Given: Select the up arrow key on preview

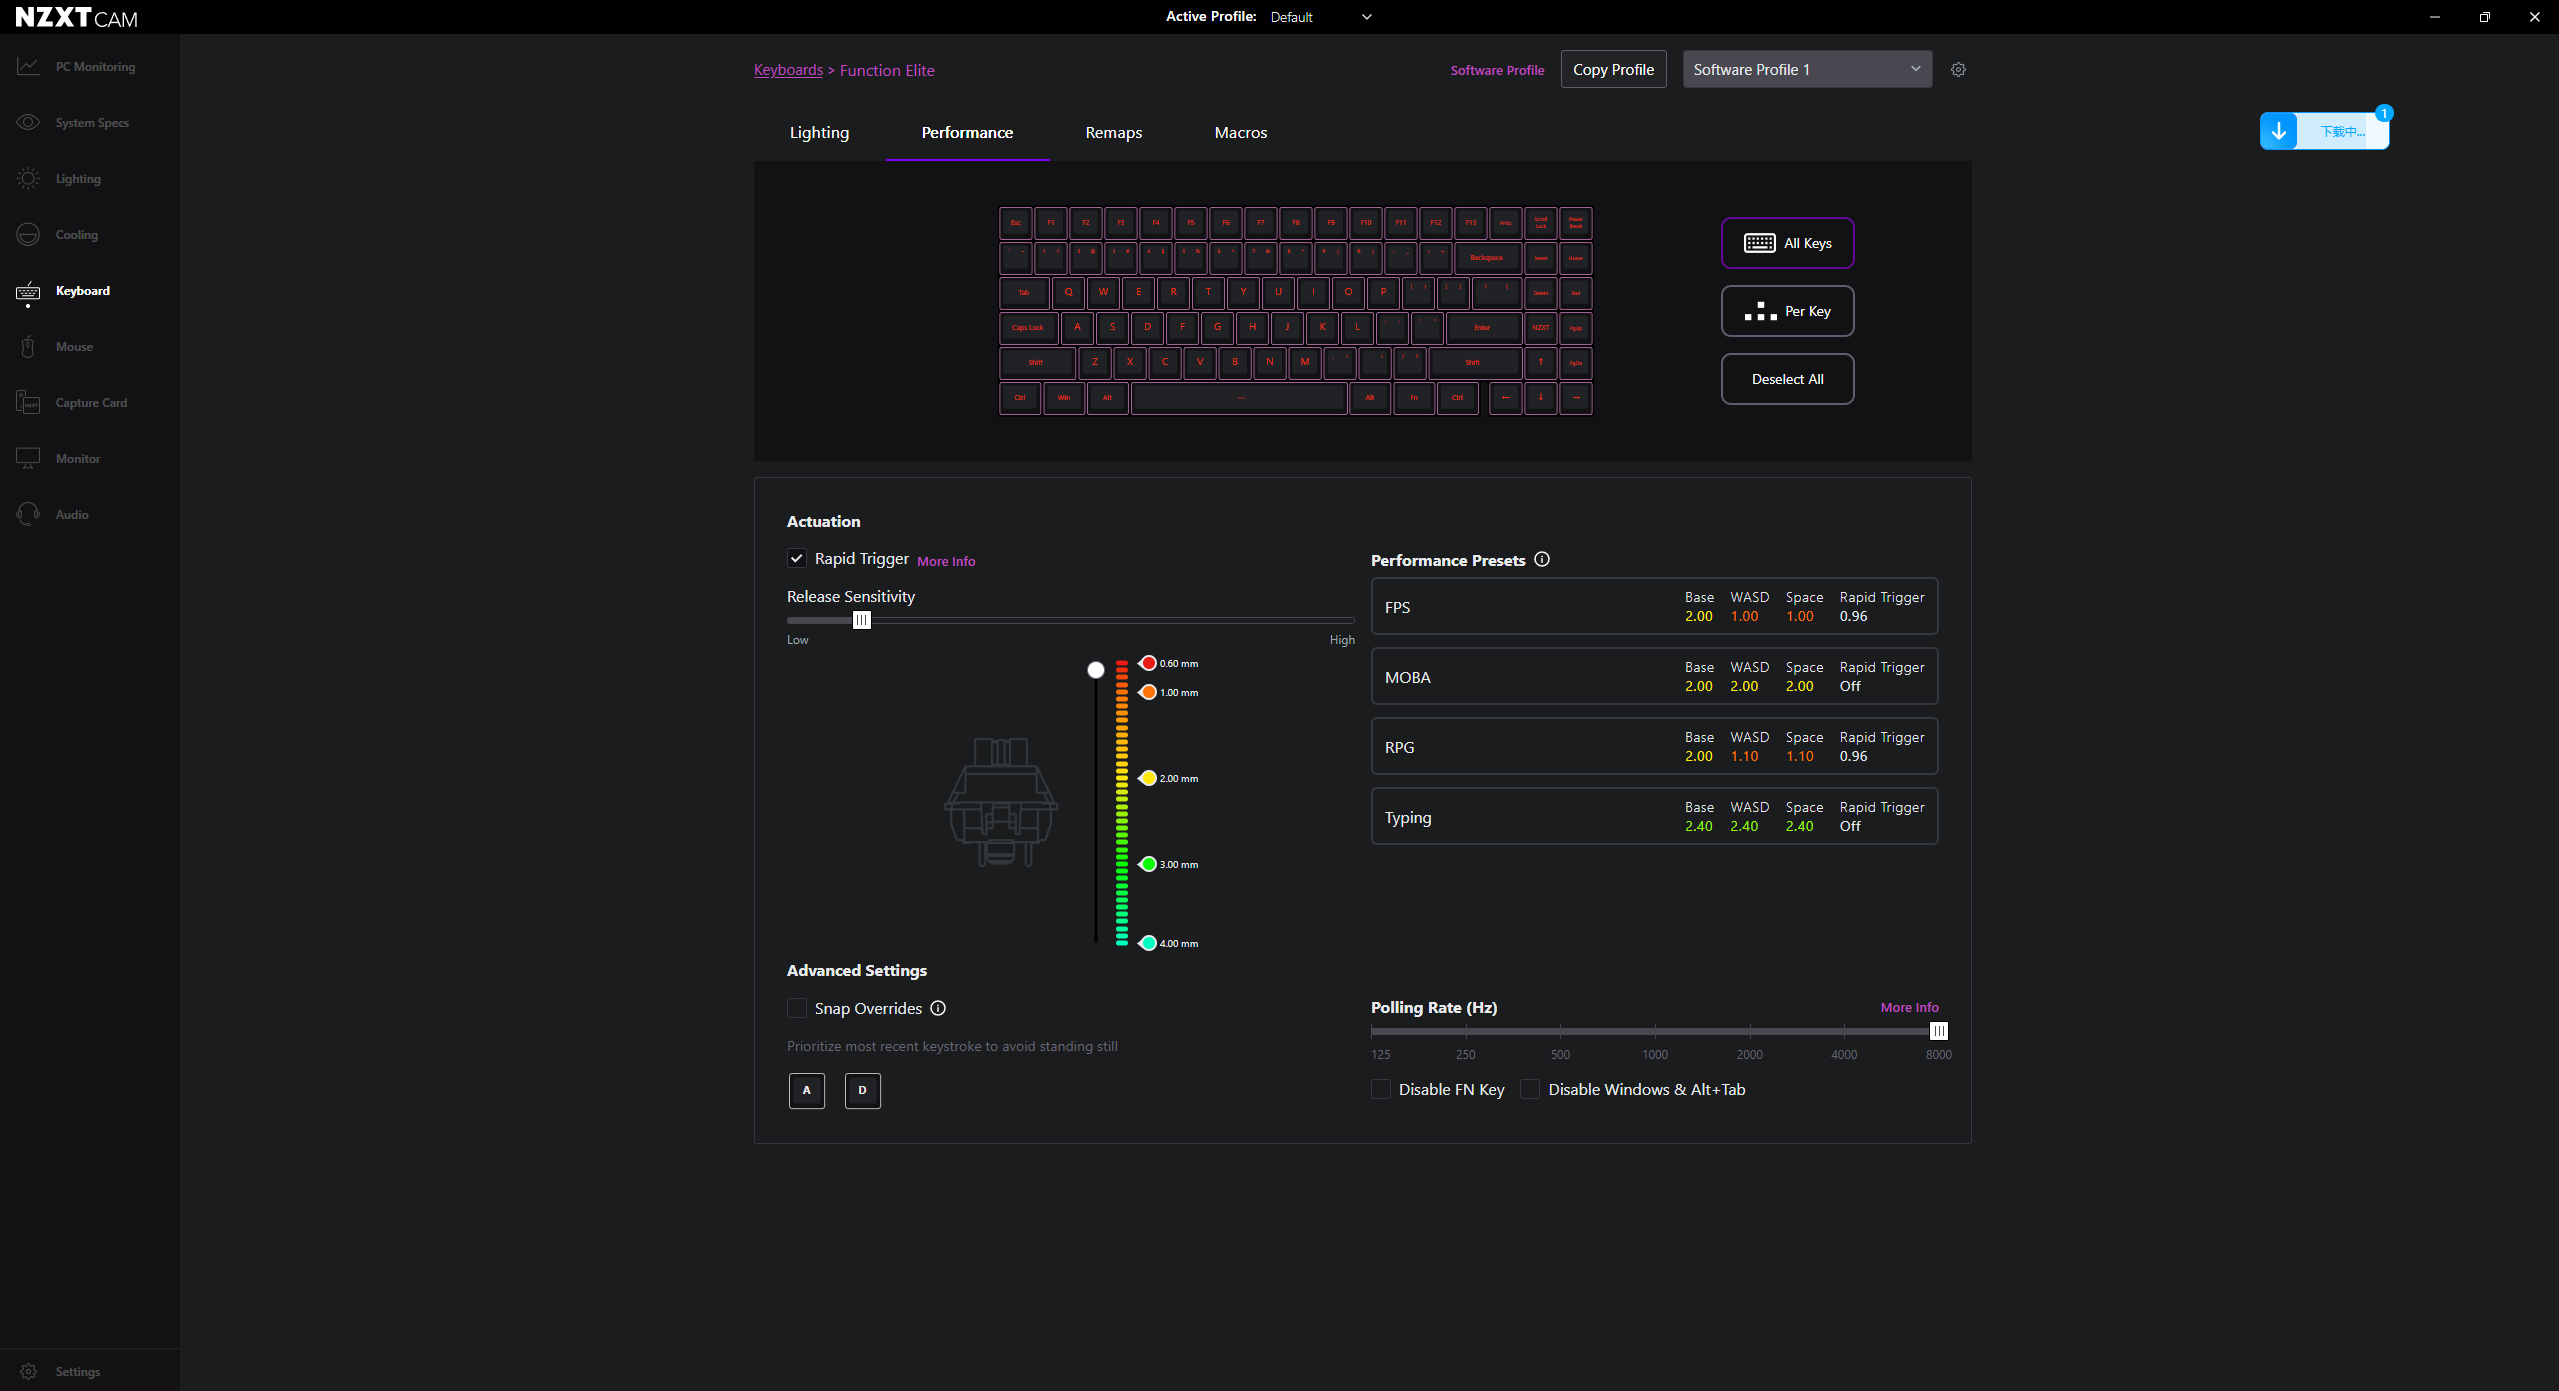Looking at the screenshot, I should click(1541, 363).
